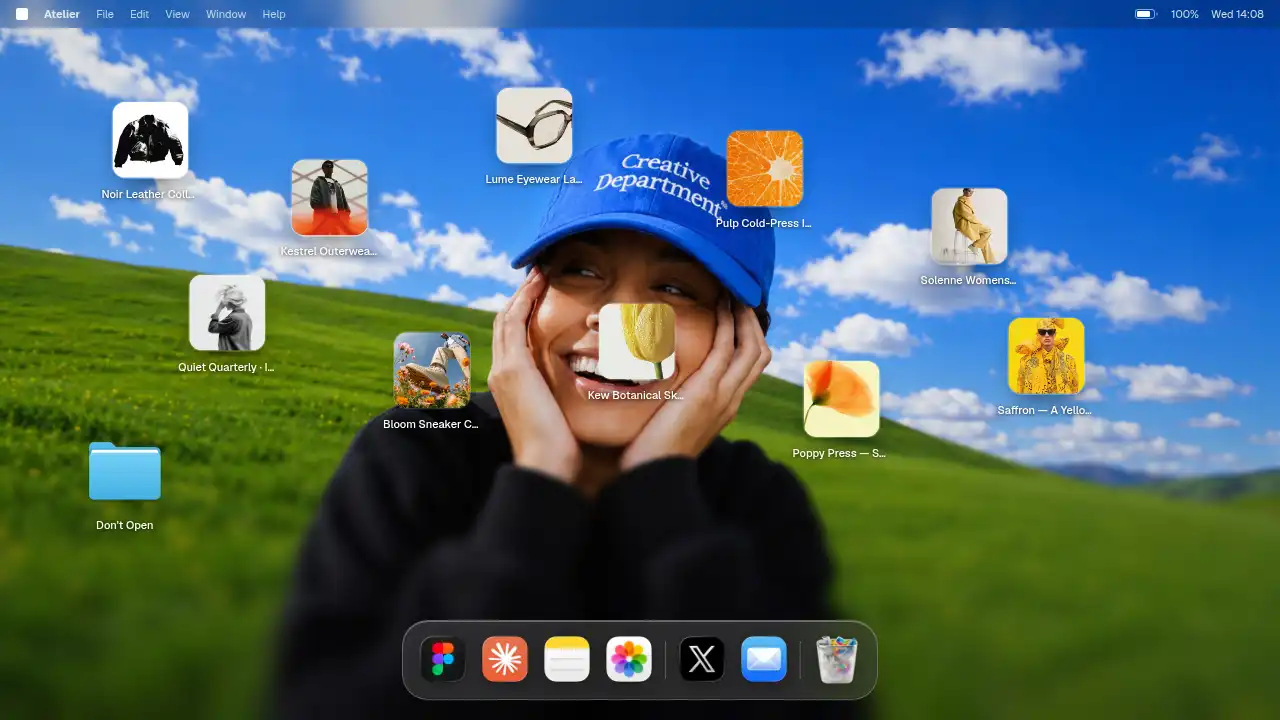Select the Pulp Cold-Press desktop file

[x=765, y=180]
